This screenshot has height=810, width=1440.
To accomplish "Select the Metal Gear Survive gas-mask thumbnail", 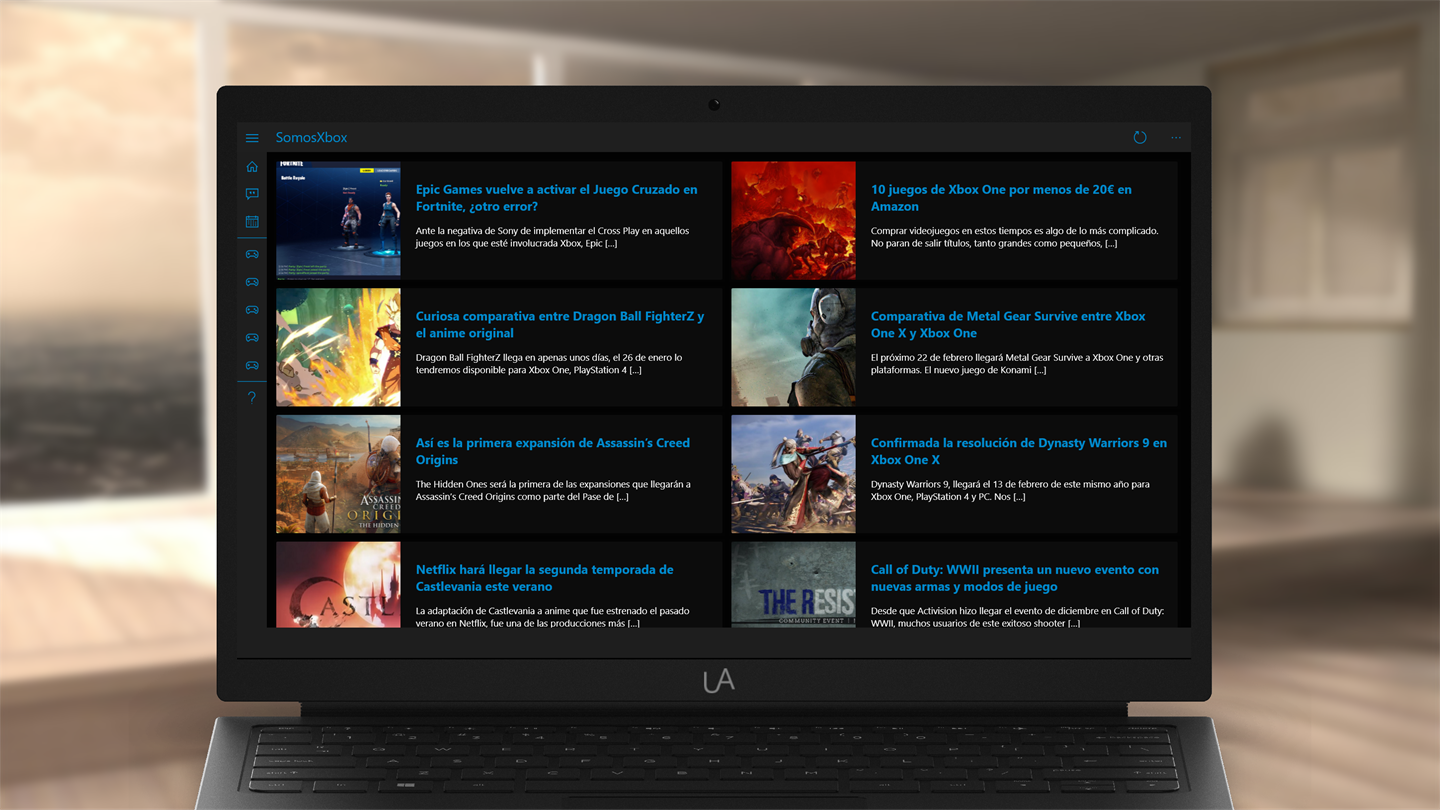I will [793, 347].
